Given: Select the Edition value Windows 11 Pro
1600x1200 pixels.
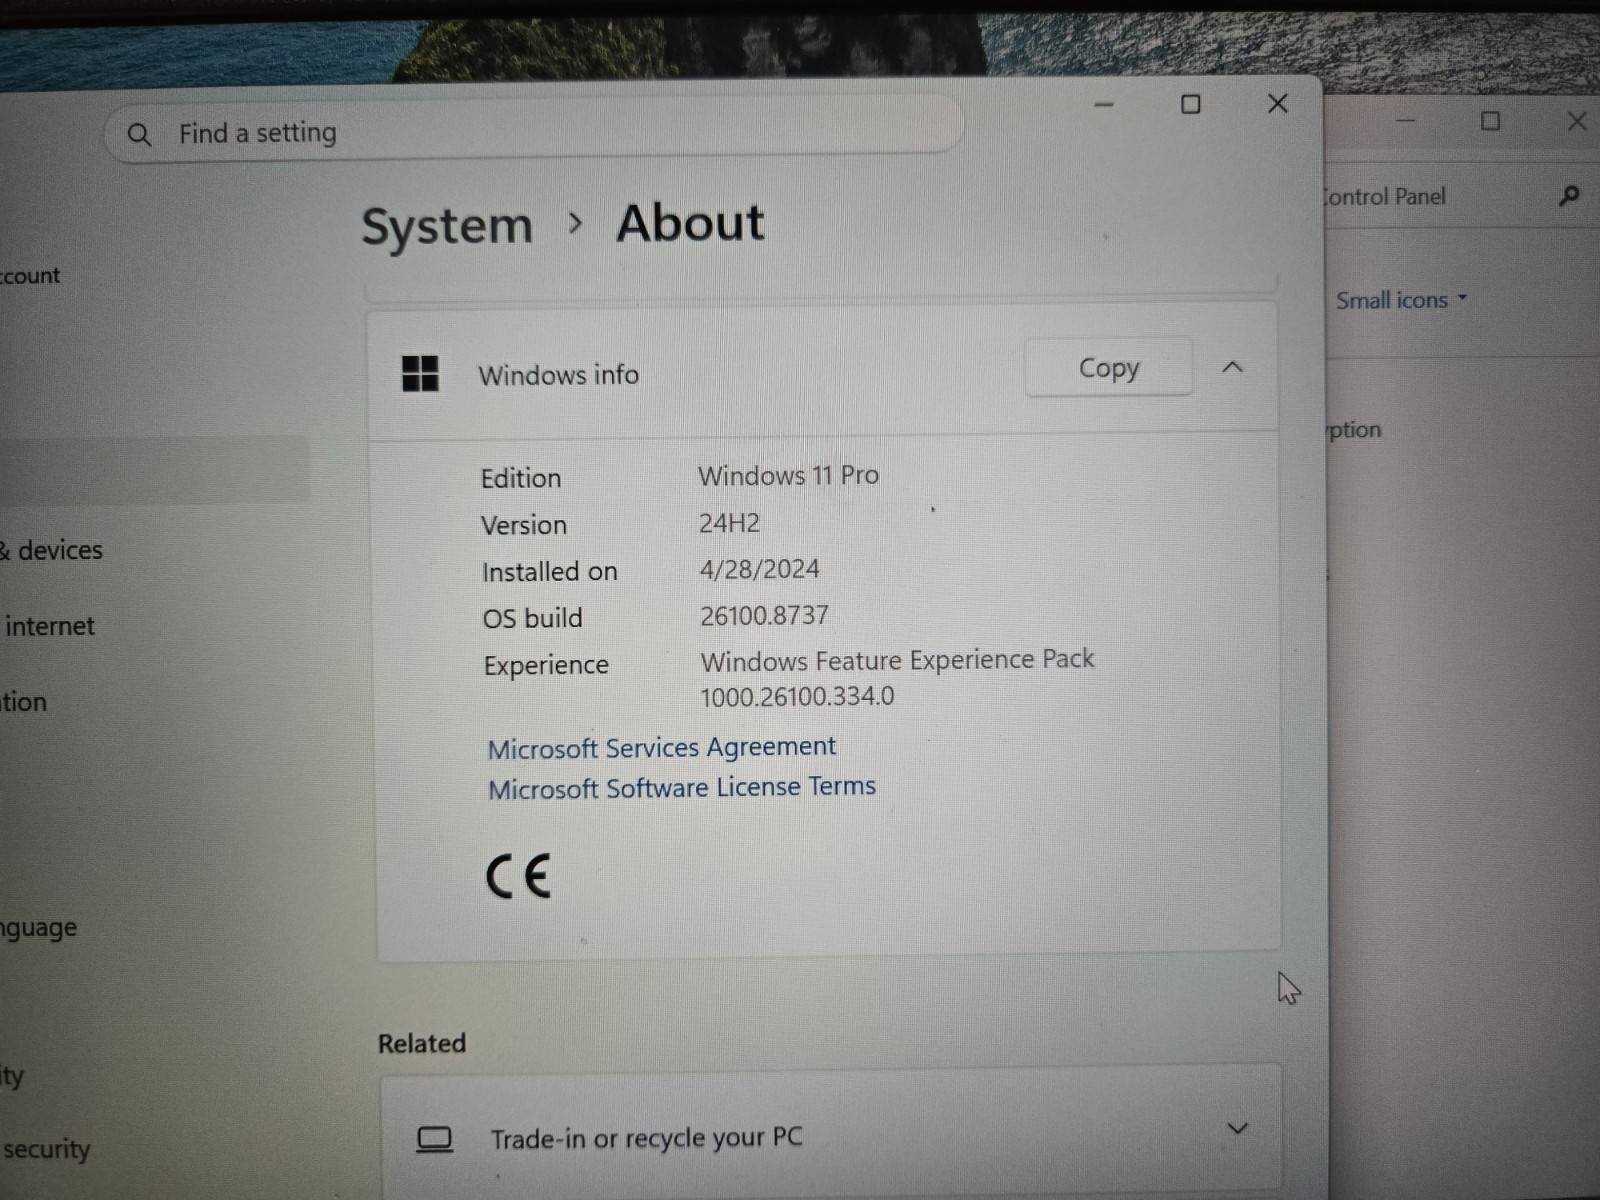Looking at the screenshot, I should pos(788,475).
